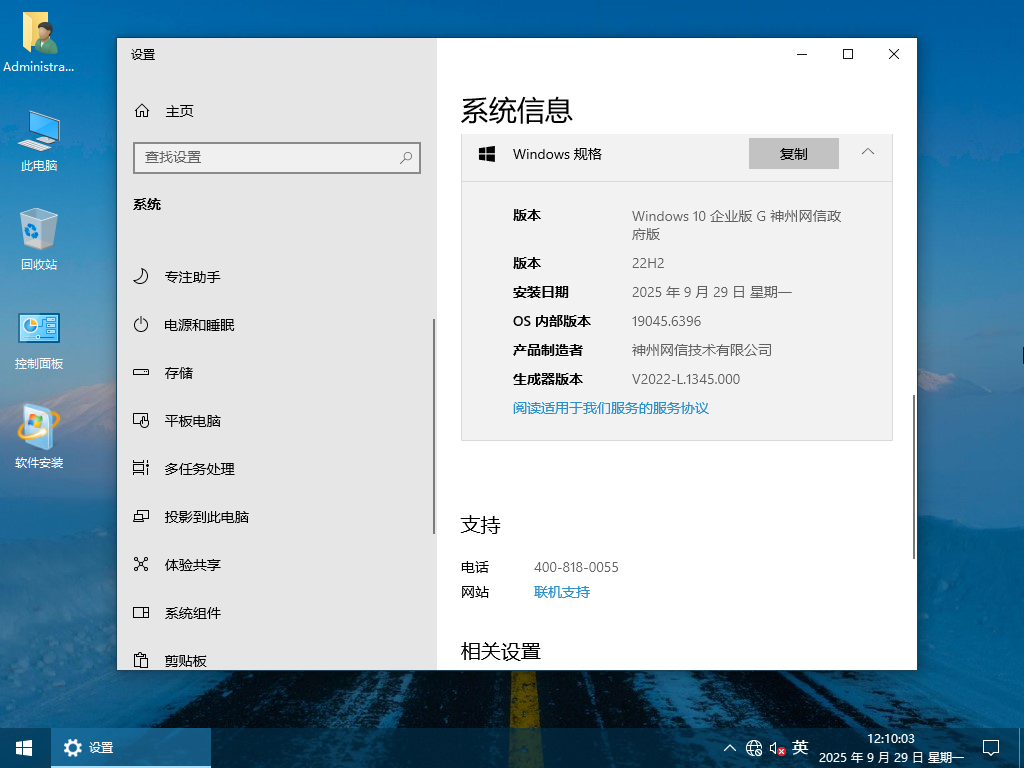1024x768 pixels.
Task: Toggle the input language indicator 英
Action: (800, 747)
